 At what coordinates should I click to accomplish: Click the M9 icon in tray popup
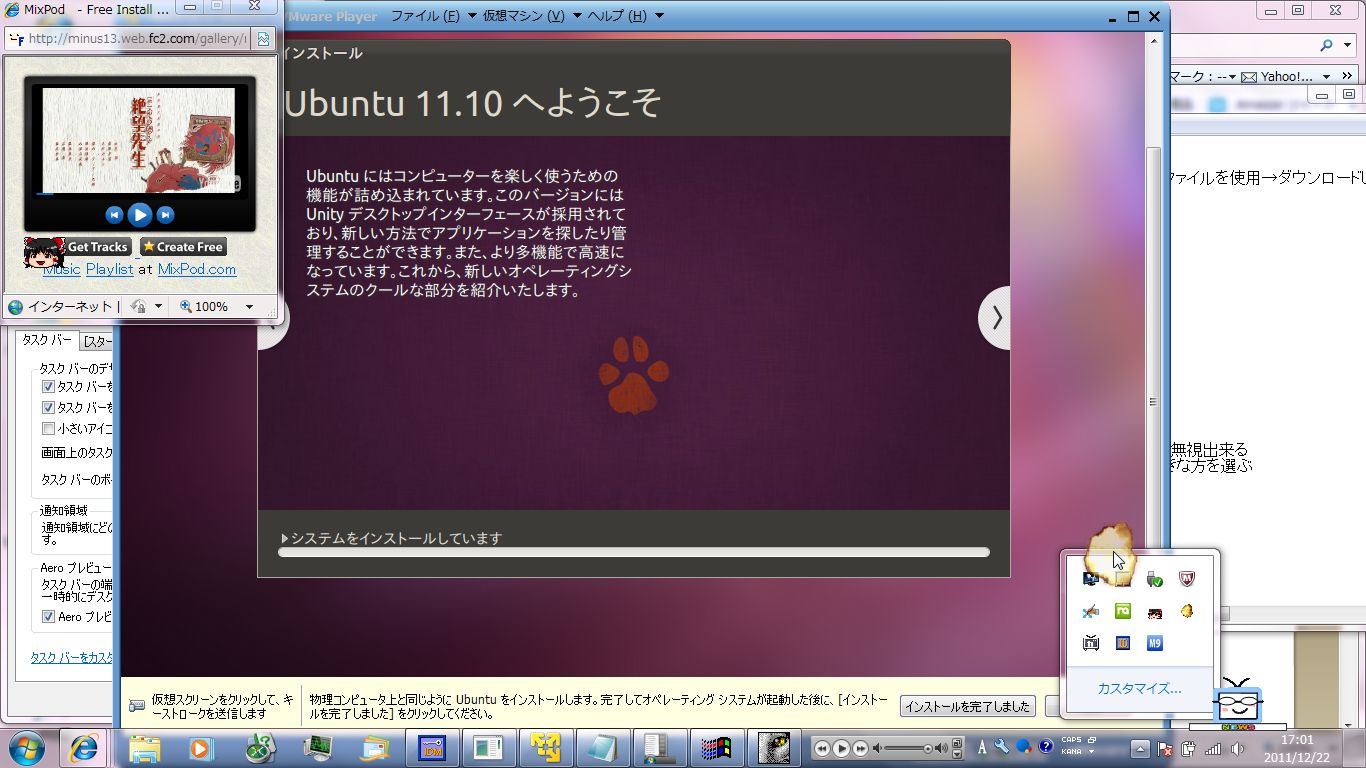1155,643
